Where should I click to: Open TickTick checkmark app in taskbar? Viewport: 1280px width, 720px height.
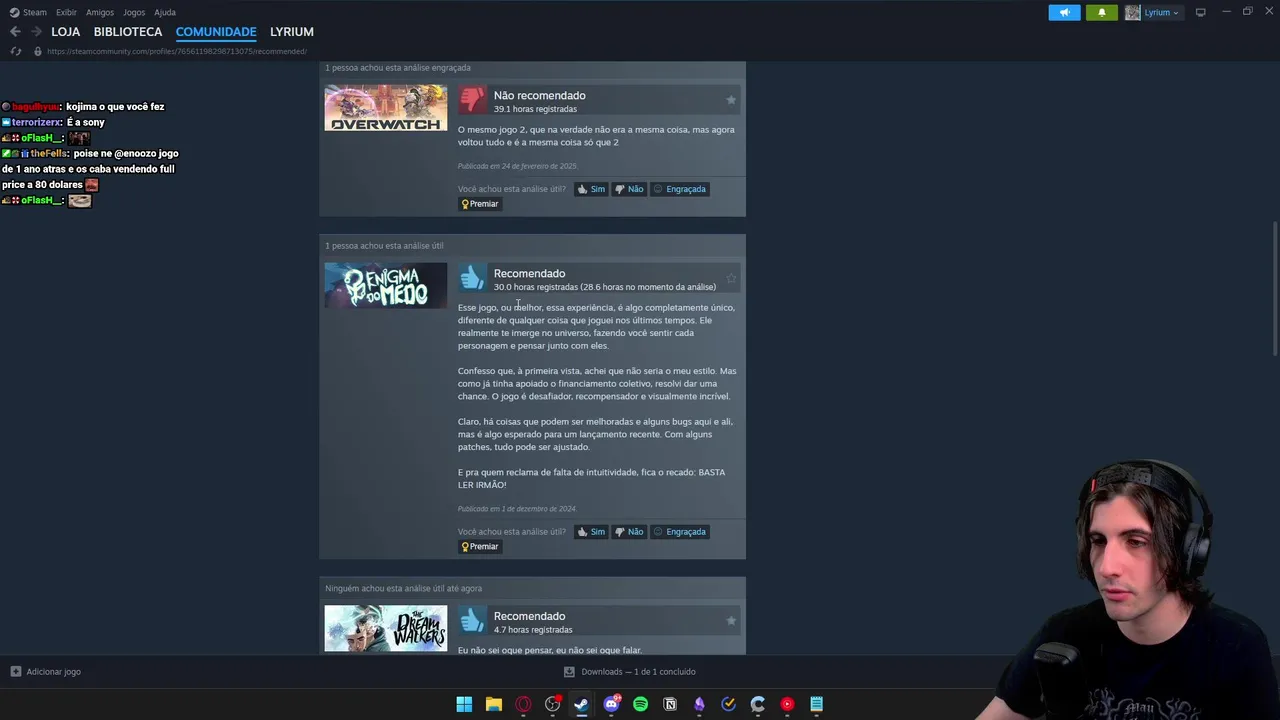[728, 704]
